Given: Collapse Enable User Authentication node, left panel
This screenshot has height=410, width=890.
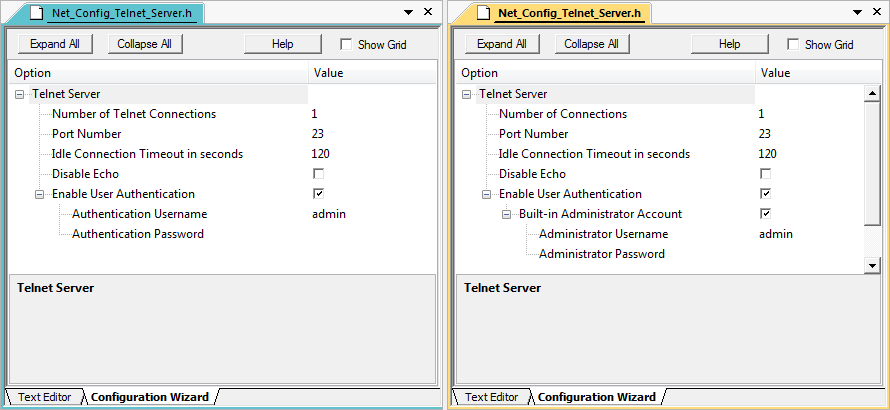Looking at the screenshot, I should [x=39, y=194].
